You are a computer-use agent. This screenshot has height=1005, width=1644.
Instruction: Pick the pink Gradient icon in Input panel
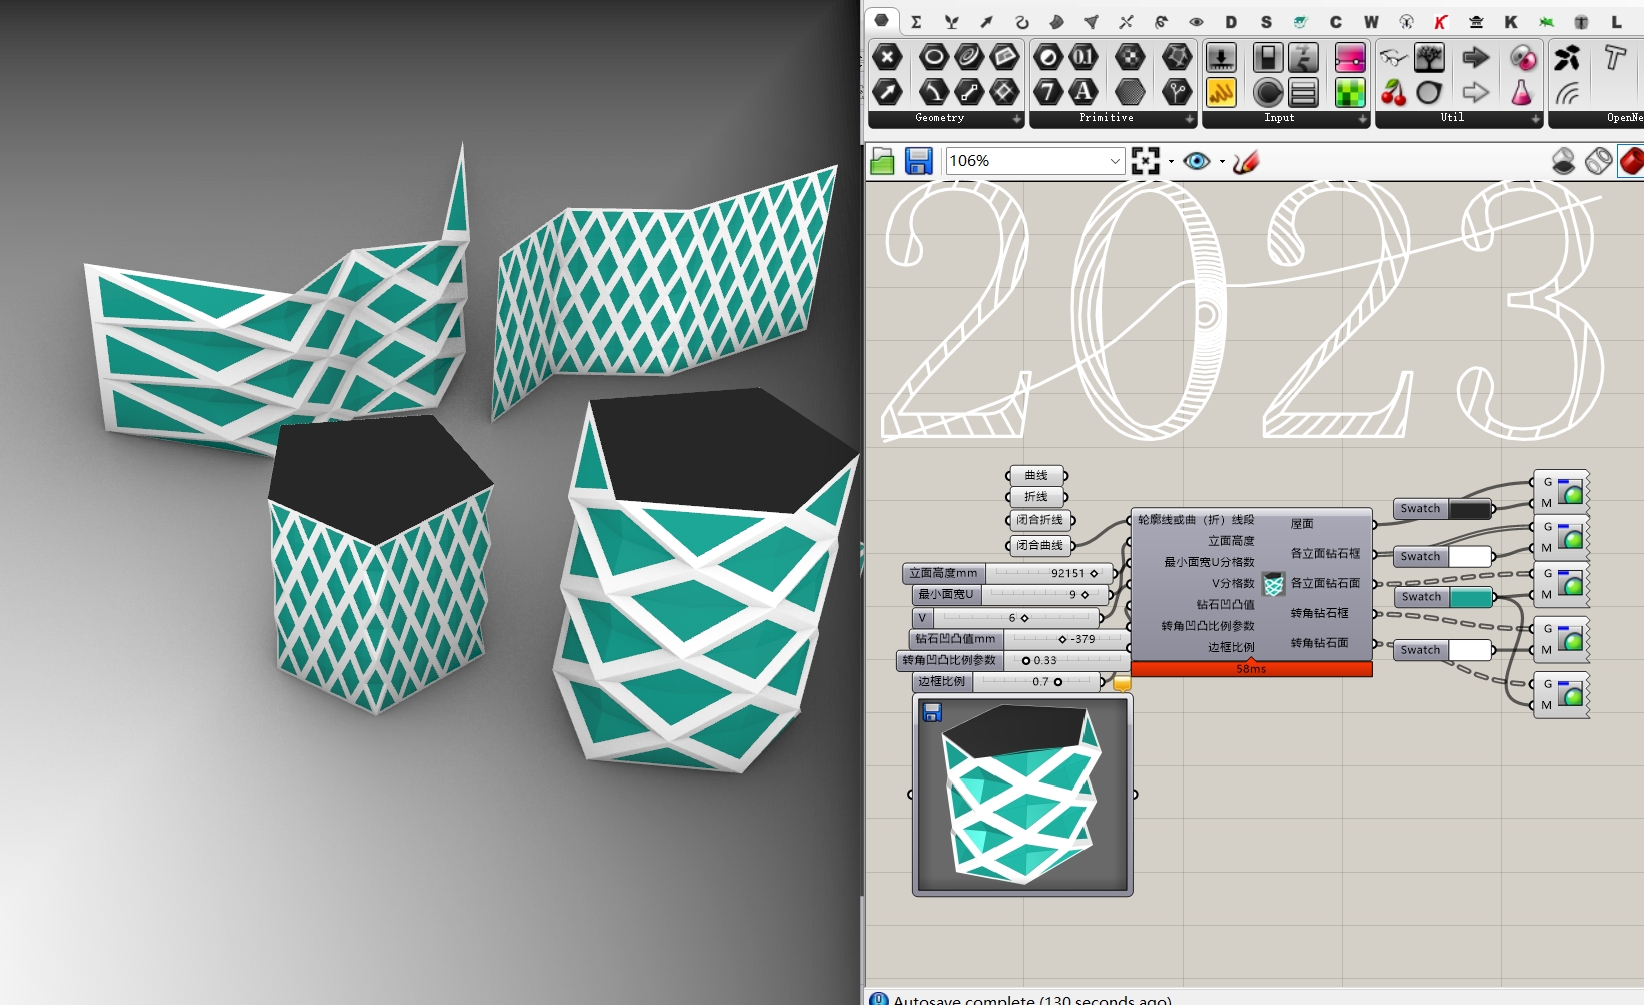point(1350,57)
